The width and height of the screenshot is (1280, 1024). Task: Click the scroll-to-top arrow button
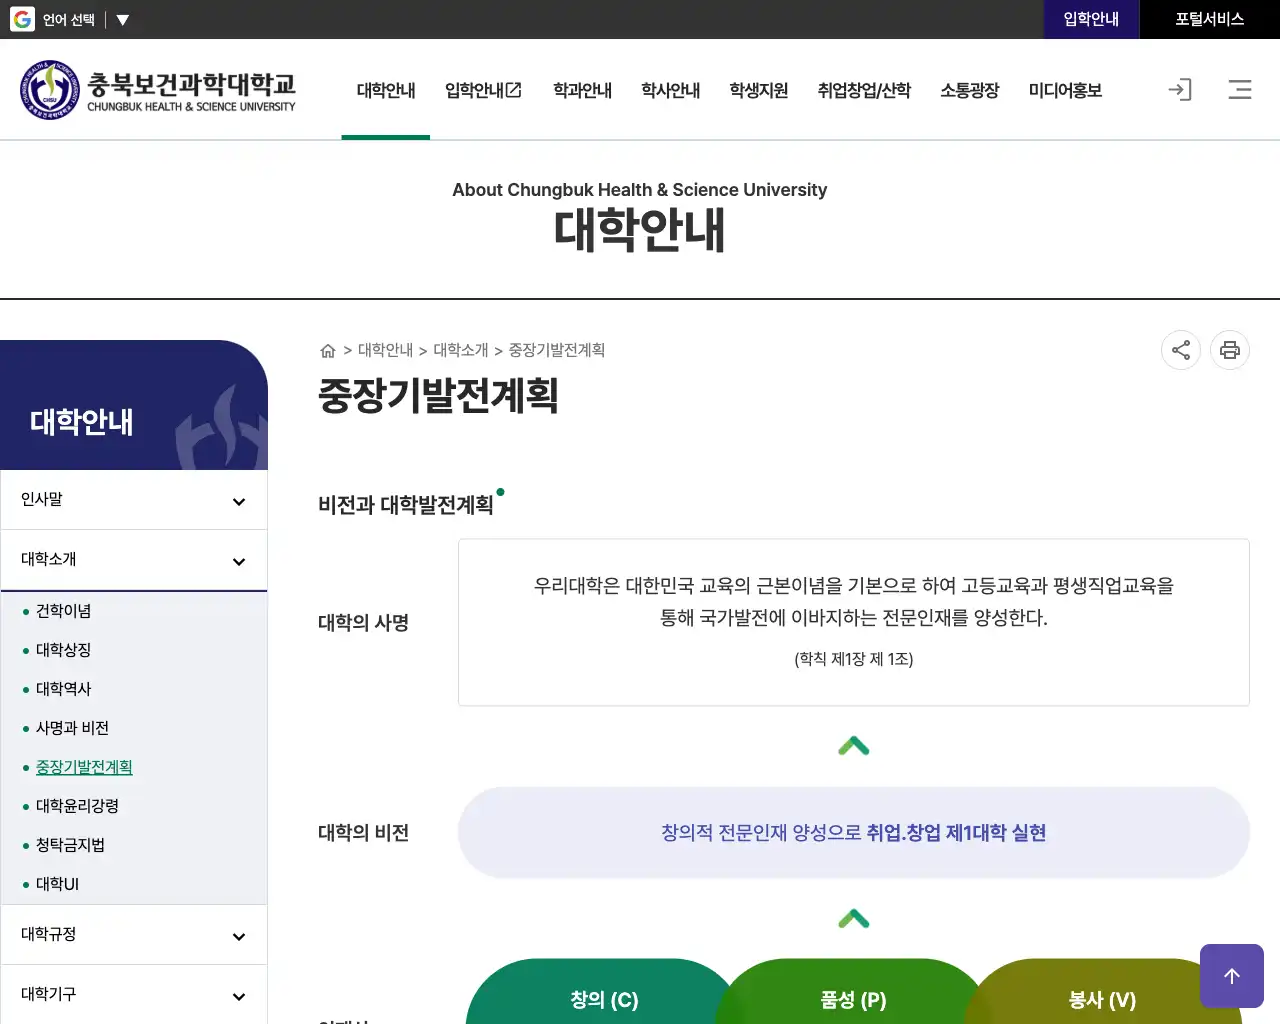tap(1232, 976)
